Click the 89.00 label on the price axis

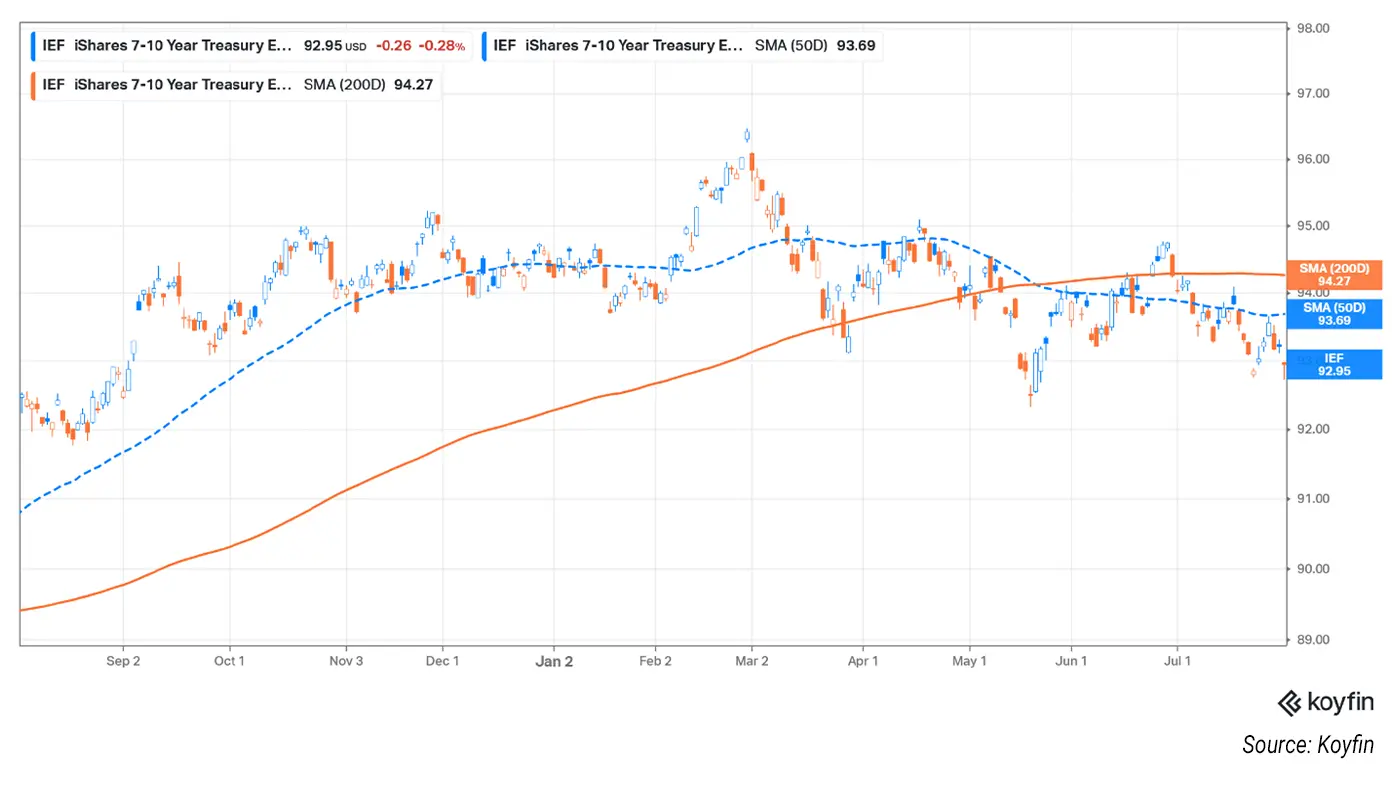[1311, 639]
